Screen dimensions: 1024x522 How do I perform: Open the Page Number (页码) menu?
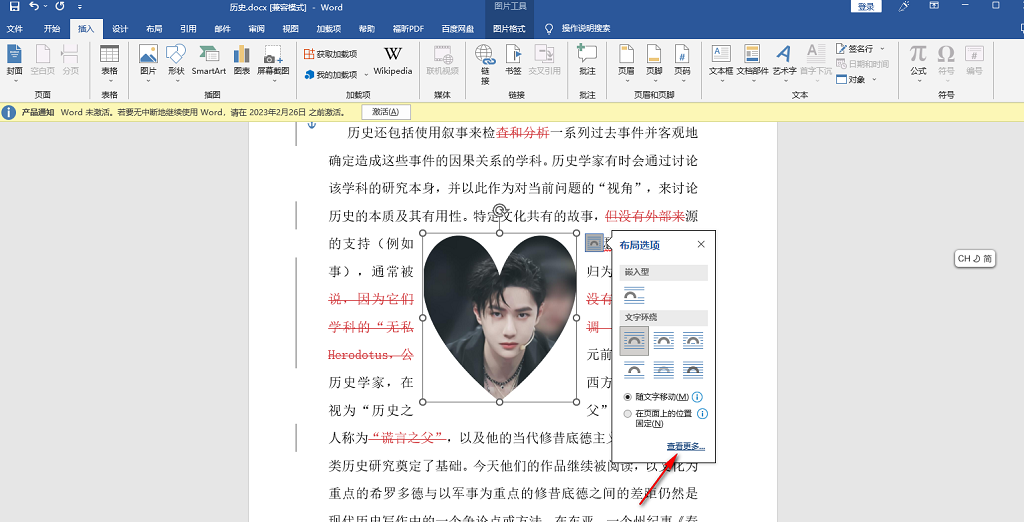682,63
